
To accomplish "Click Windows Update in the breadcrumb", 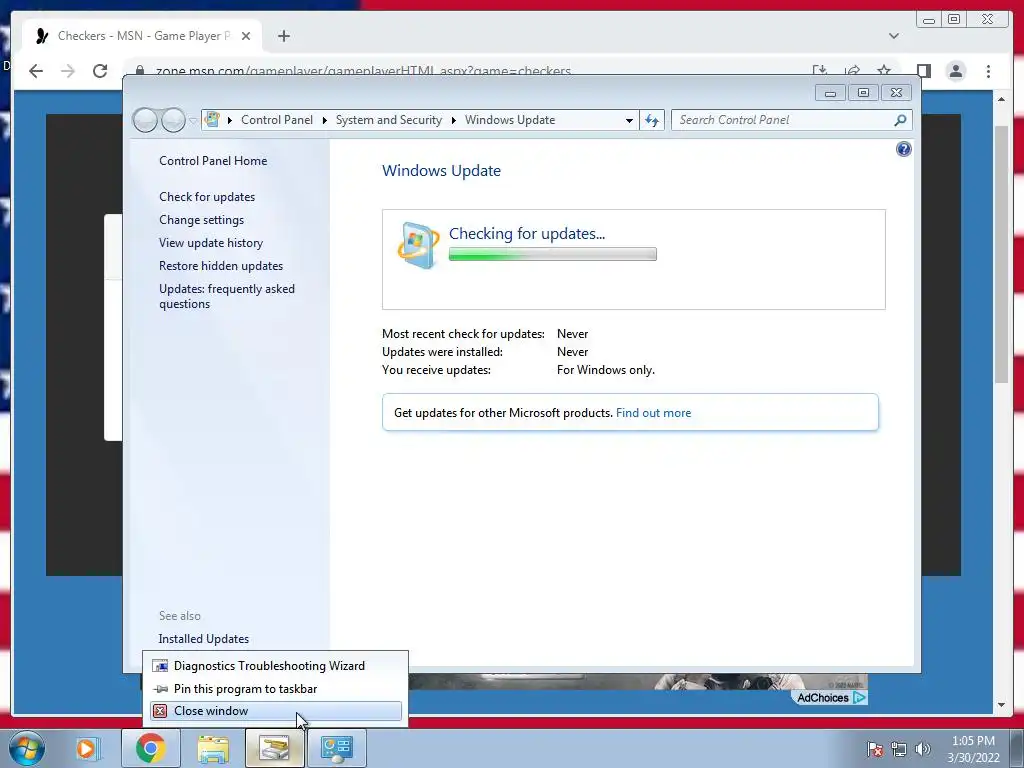I will click(x=510, y=120).
